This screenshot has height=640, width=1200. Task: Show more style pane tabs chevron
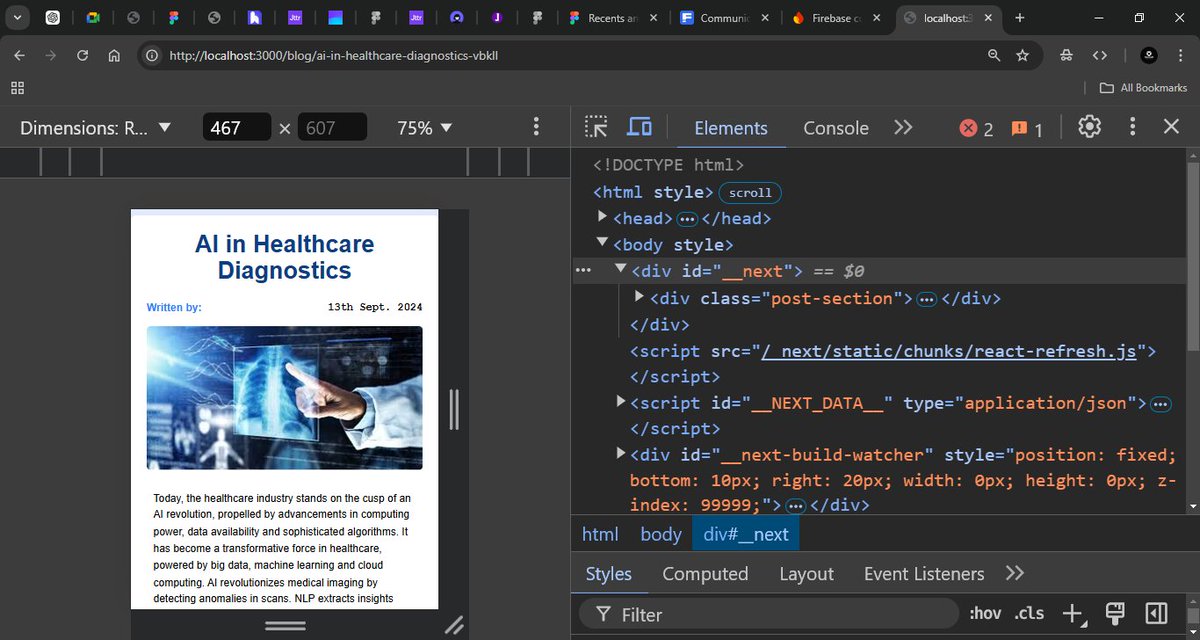1015,573
